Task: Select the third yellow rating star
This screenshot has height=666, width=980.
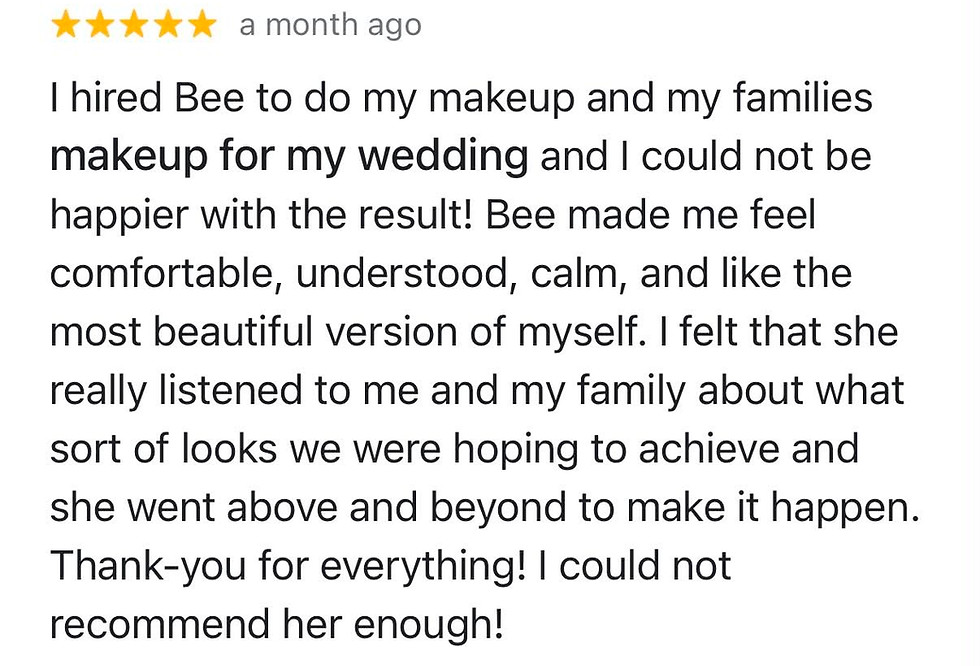Action: pos(134,26)
